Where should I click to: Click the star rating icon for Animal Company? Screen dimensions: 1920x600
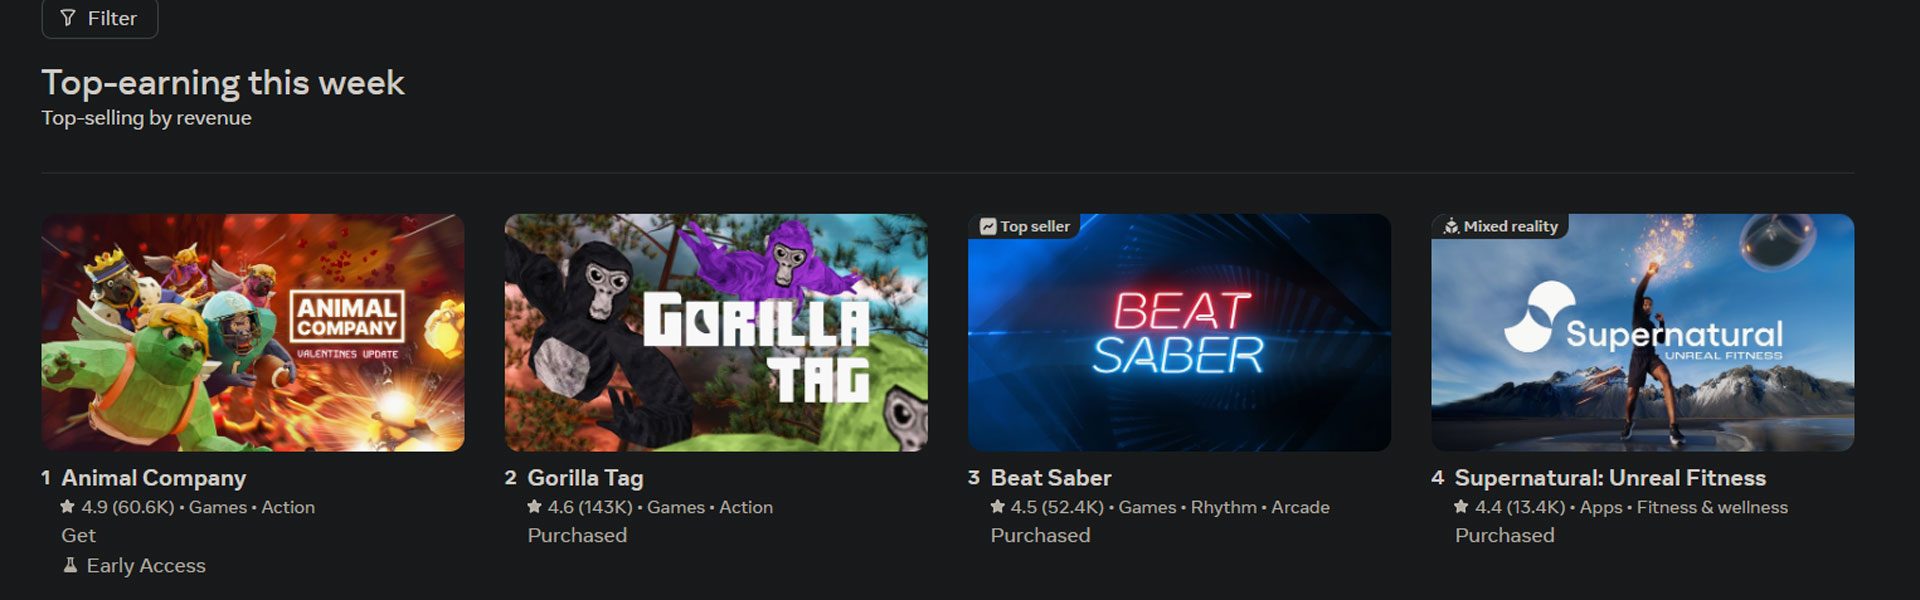click(68, 507)
